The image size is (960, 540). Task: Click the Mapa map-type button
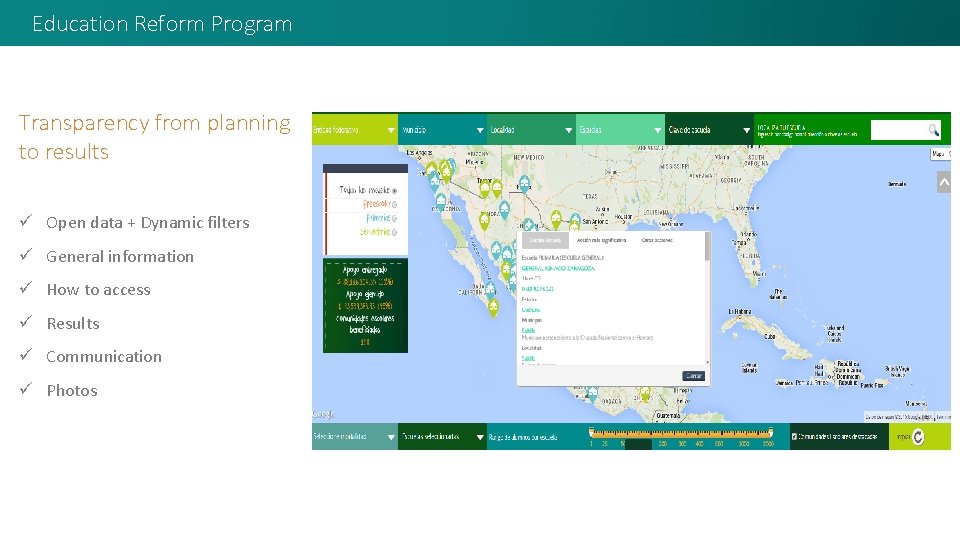[939, 154]
